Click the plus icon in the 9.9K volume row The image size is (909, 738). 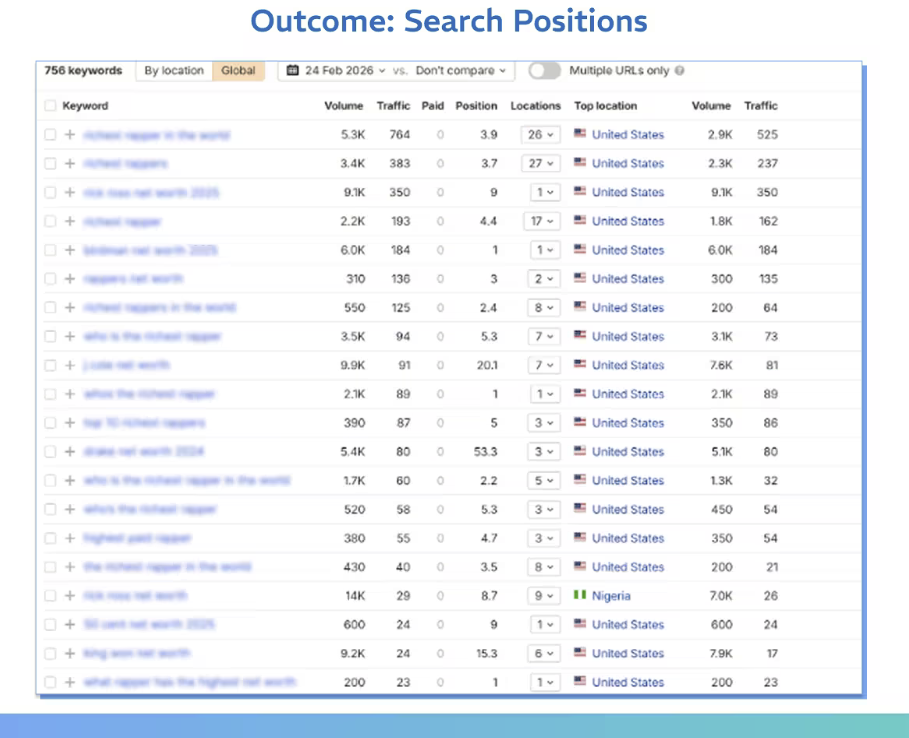point(70,366)
